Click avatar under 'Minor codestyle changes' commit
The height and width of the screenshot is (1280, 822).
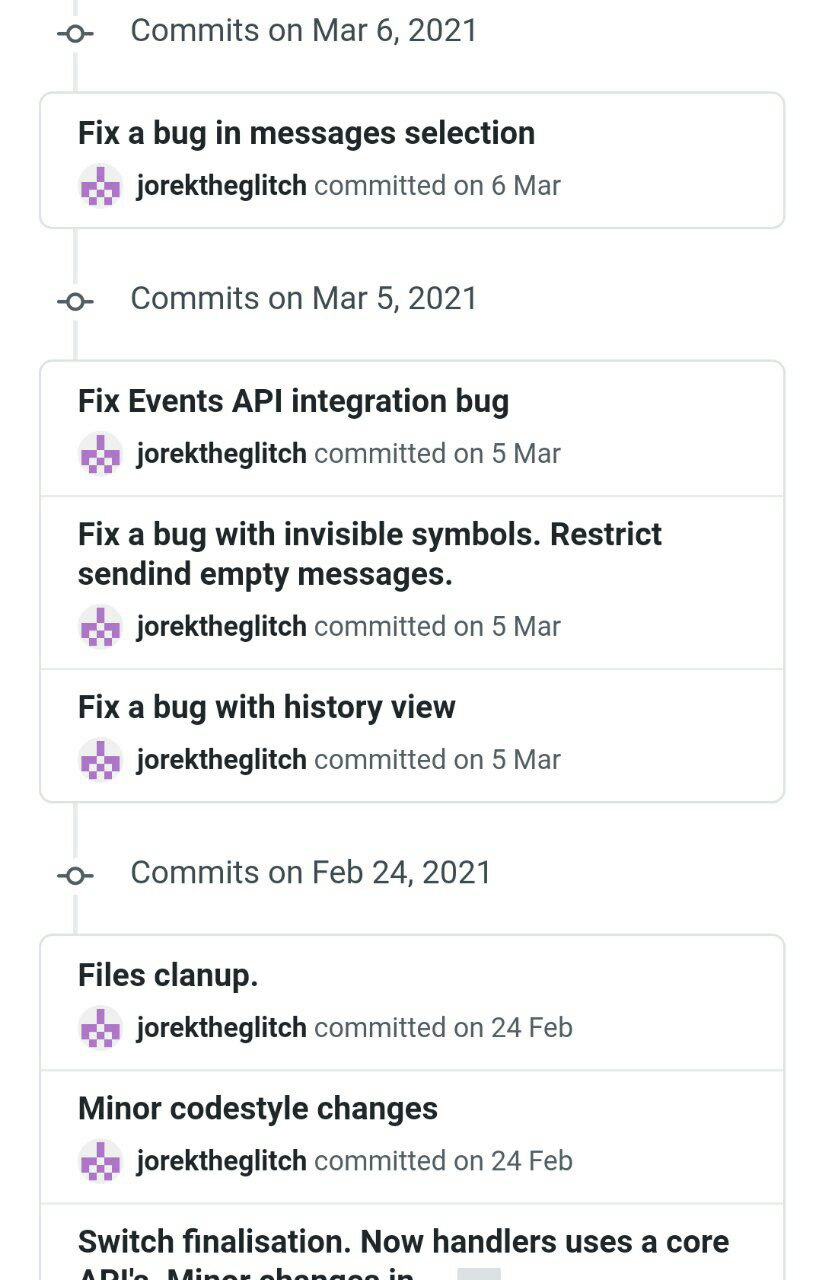tap(100, 1161)
